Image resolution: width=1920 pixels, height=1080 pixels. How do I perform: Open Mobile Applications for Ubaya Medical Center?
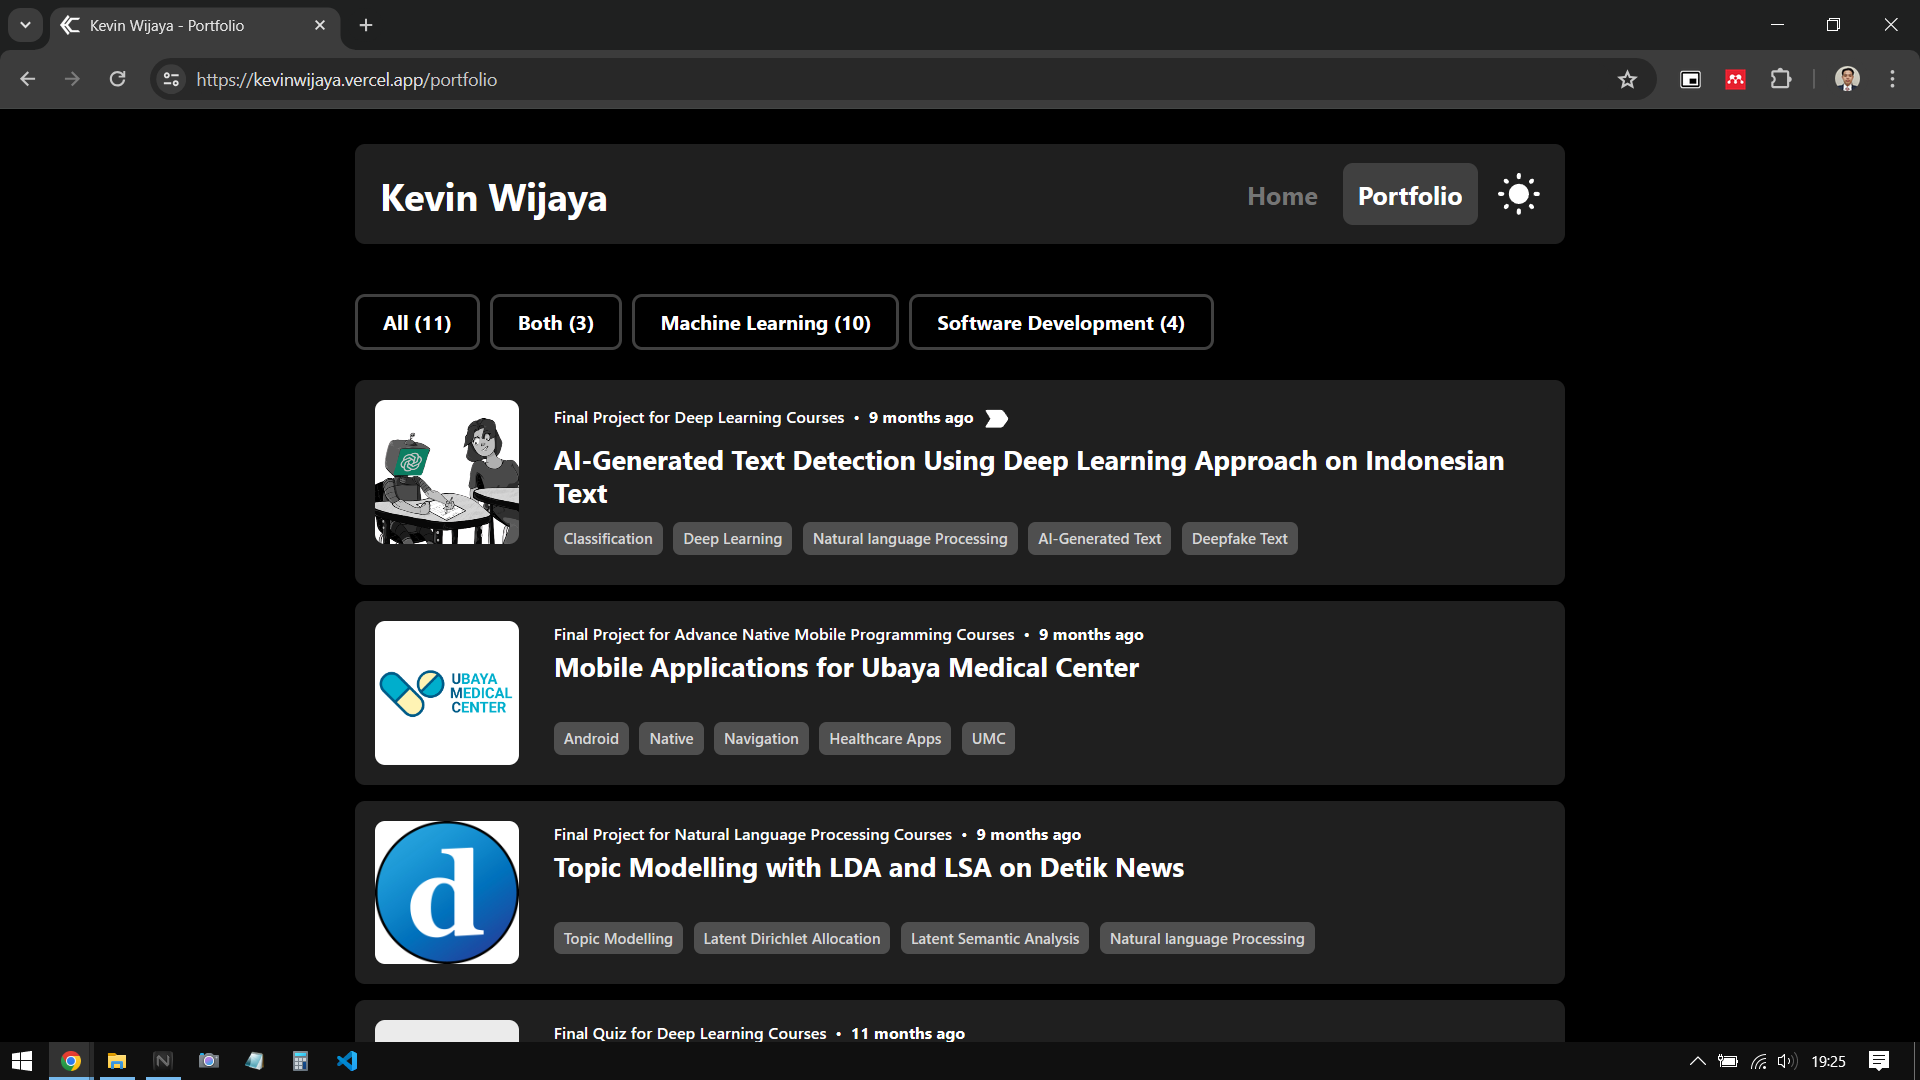tap(846, 667)
